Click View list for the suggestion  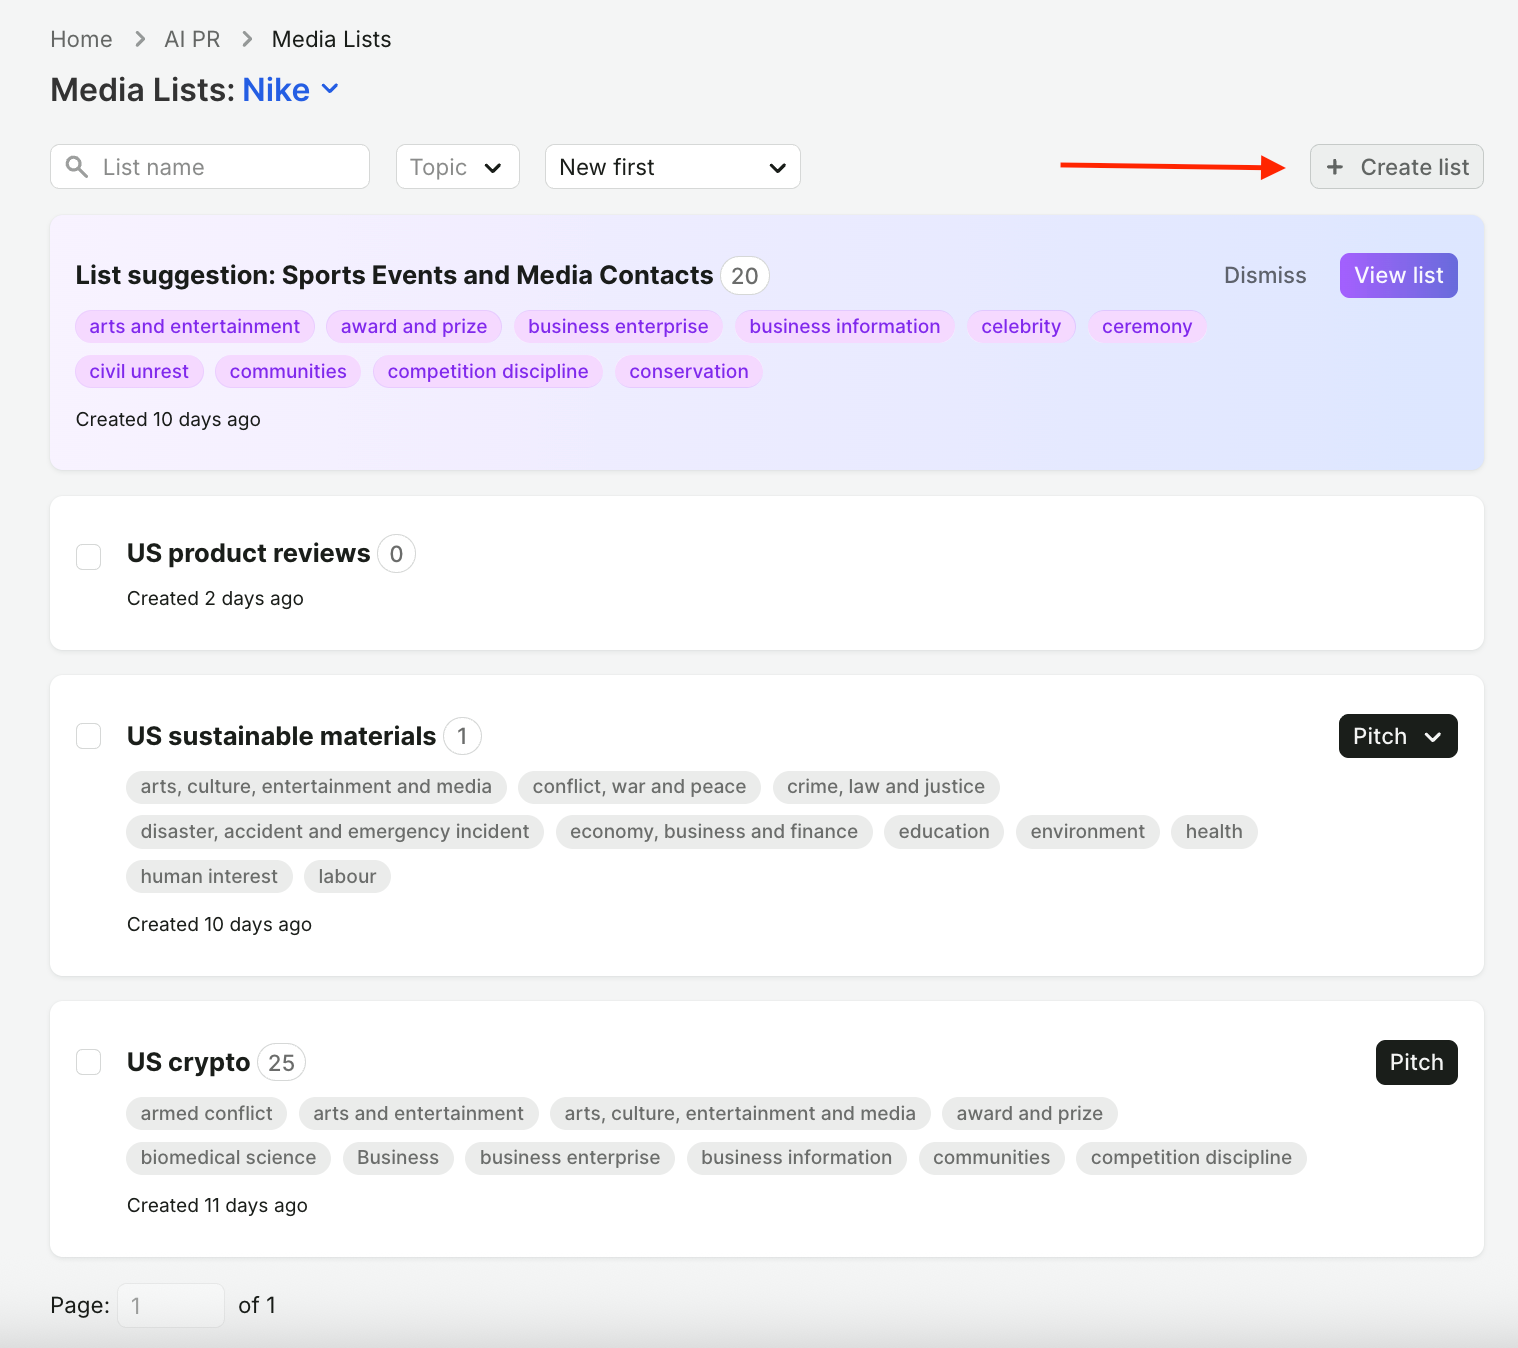[x=1399, y=275]
